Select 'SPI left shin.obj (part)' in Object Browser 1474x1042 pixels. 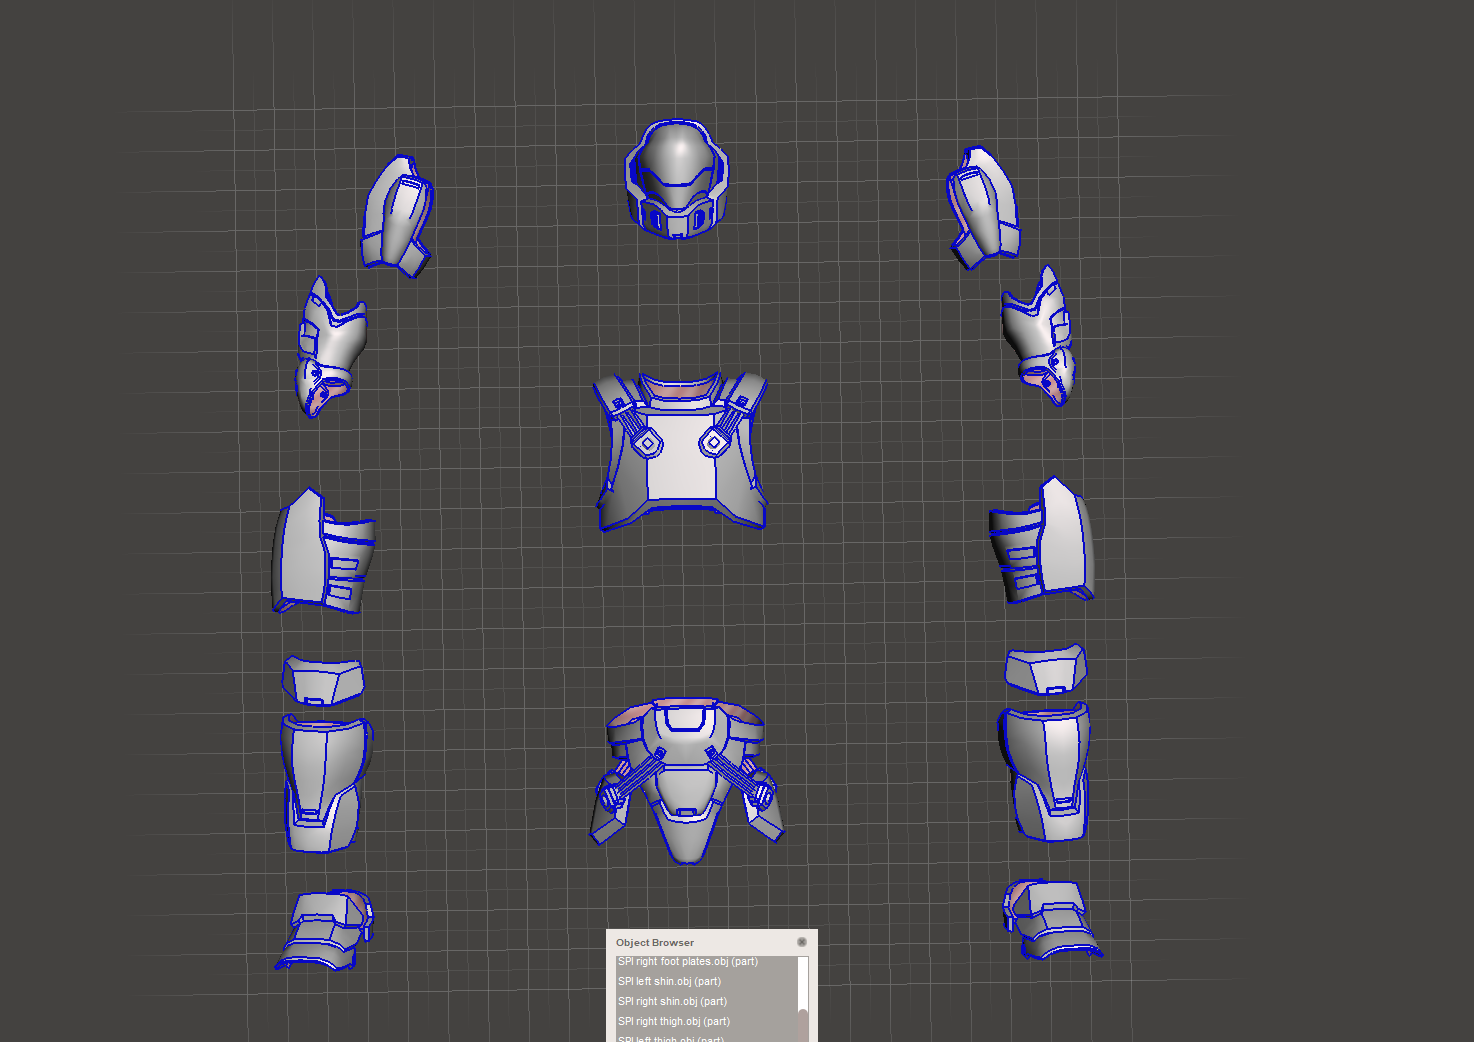(x=705, y=981)
